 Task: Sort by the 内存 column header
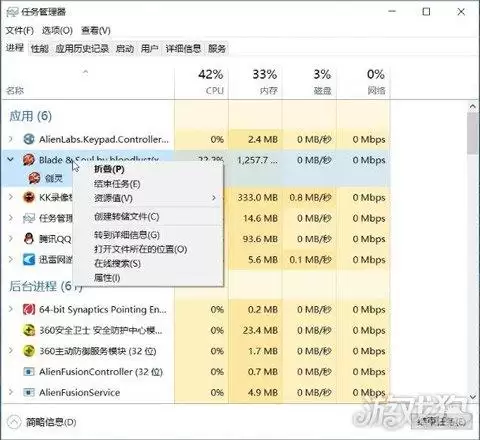pos(255,83)
